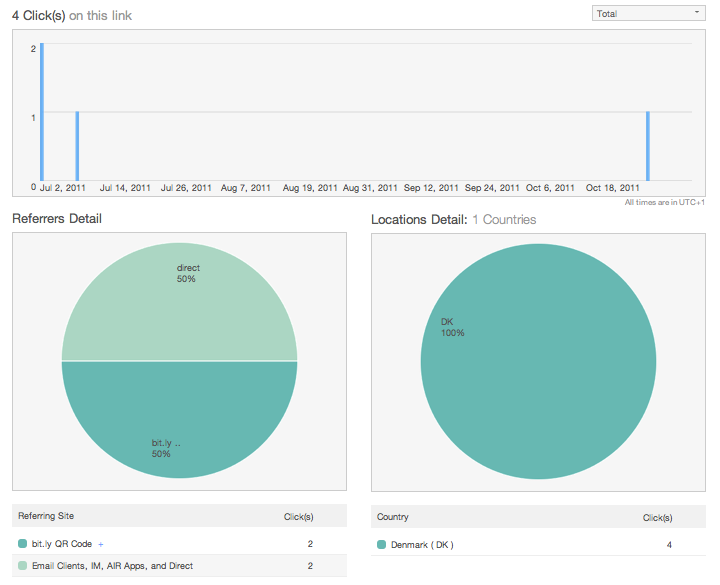Click the Sep 12, 2011 axis label
Screen dimensions: 720x585
pyautogui.click(x=431, y=188)
